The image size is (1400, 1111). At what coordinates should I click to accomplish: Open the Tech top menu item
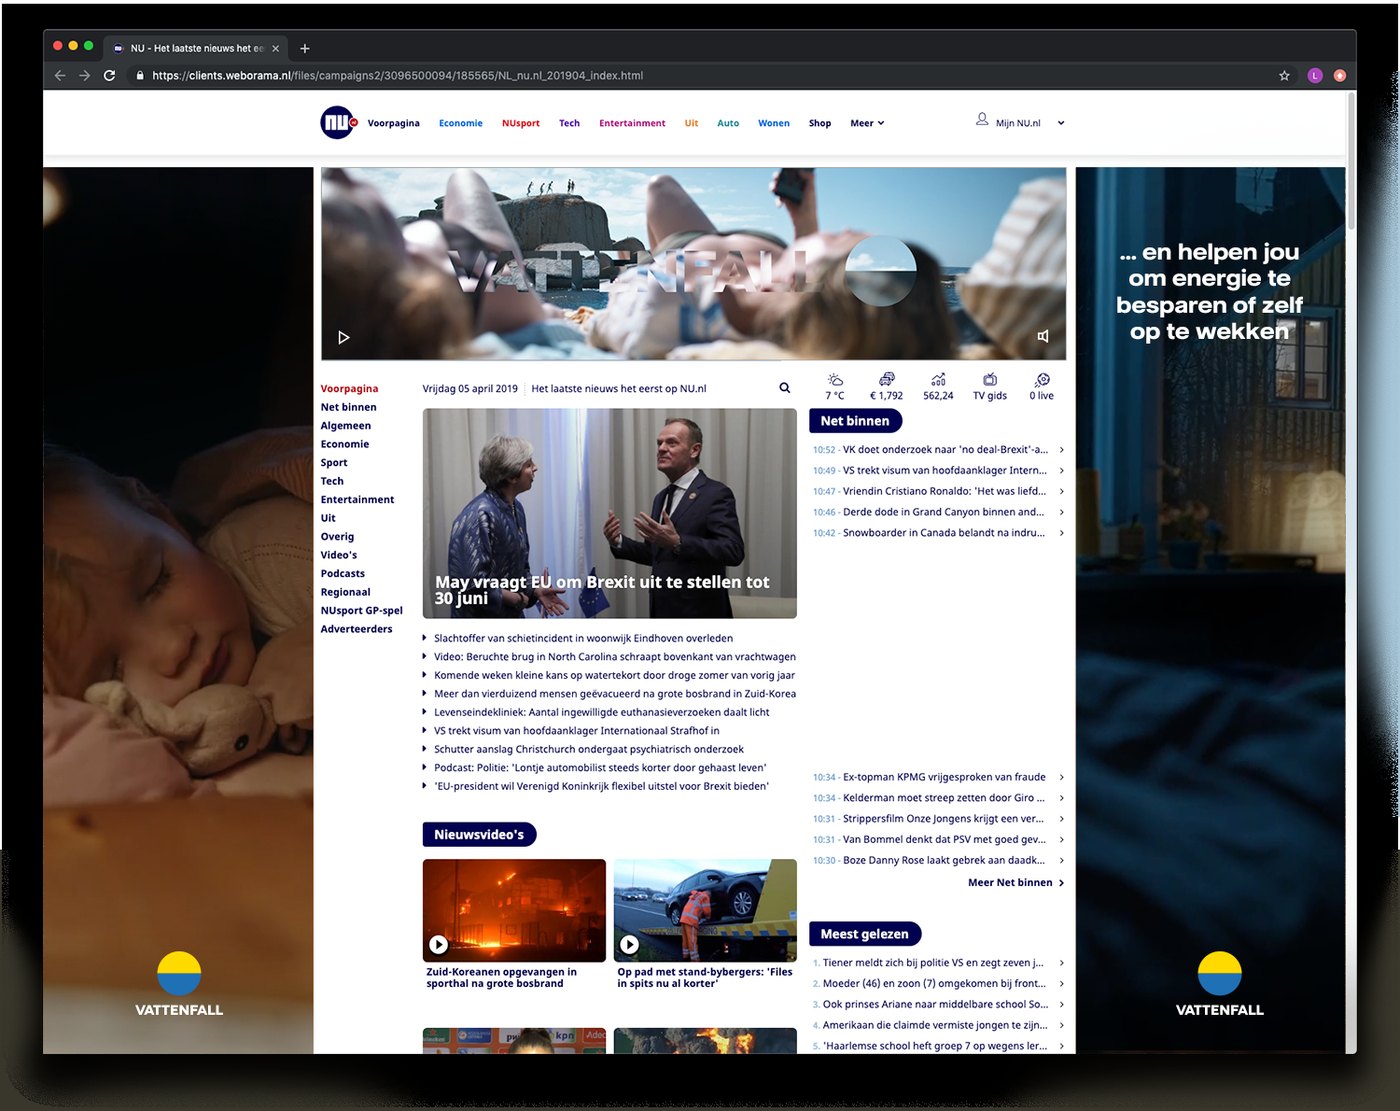click(x=569, y=123)
